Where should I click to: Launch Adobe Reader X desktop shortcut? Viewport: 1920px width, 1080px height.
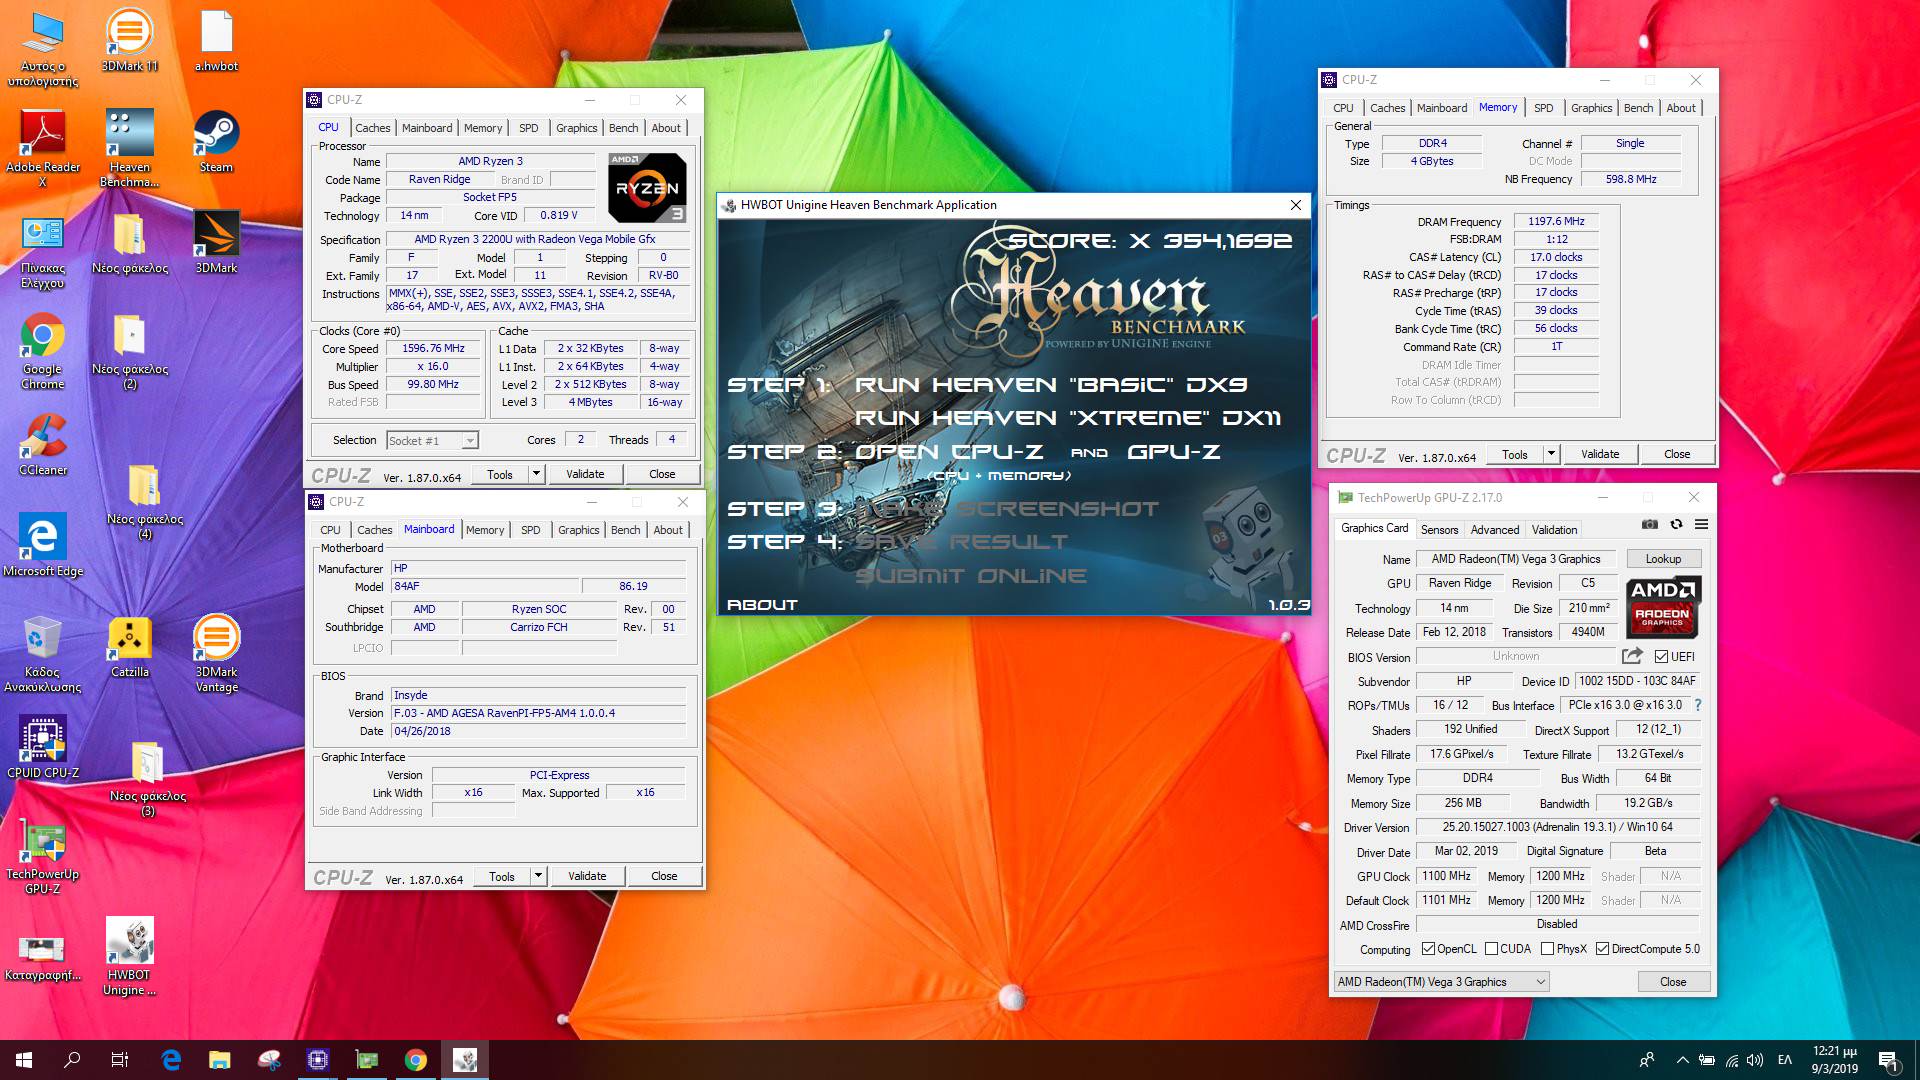[x=42, y=148]
